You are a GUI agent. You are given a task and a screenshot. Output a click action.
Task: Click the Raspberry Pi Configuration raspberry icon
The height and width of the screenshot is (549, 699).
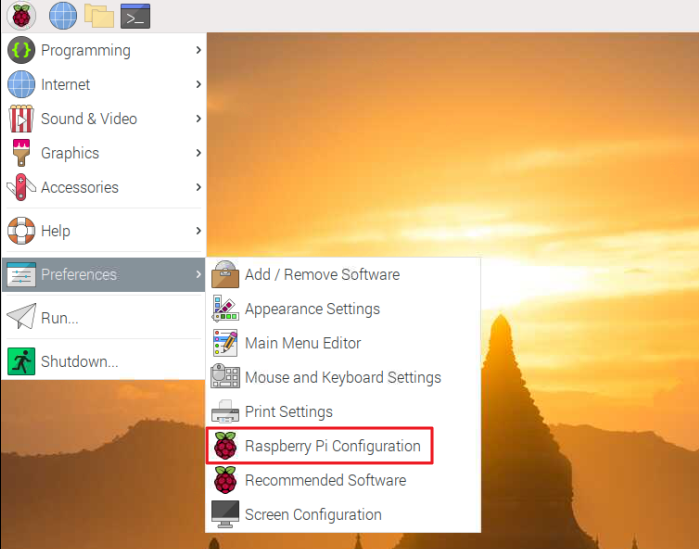point(225,446)
